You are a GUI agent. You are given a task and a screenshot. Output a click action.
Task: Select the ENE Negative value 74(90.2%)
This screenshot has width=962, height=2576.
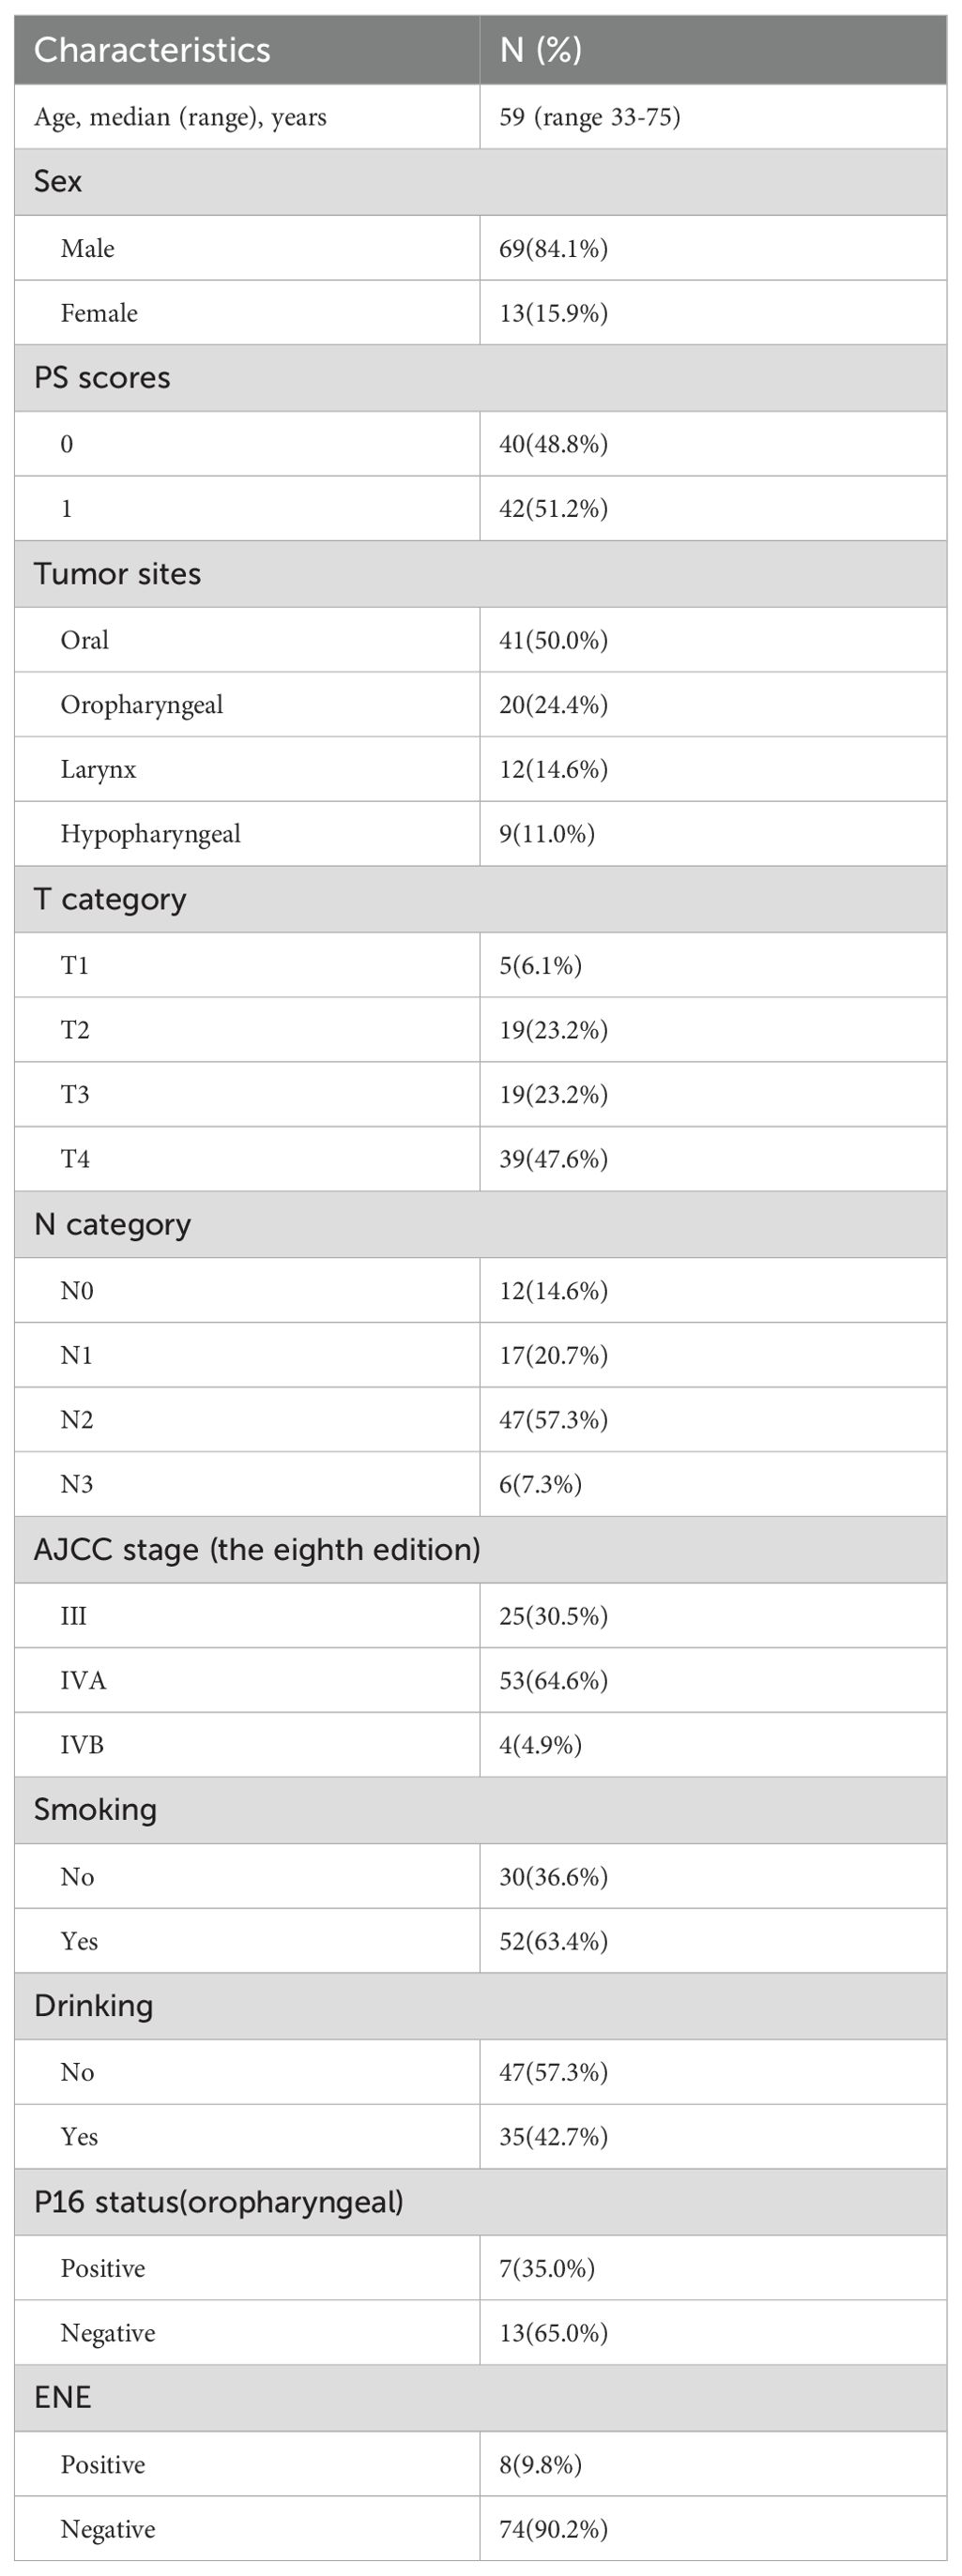pyautogui.click(x=553, y=2529)
